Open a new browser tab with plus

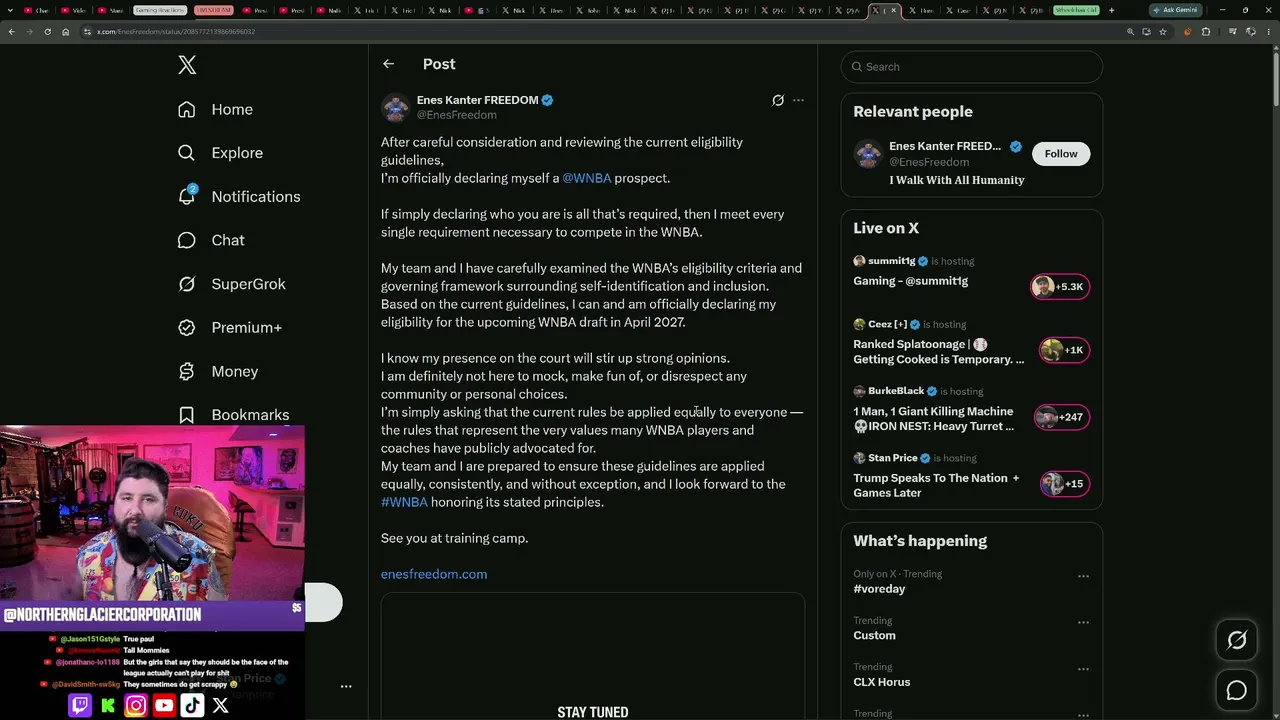click(1111, 10)
